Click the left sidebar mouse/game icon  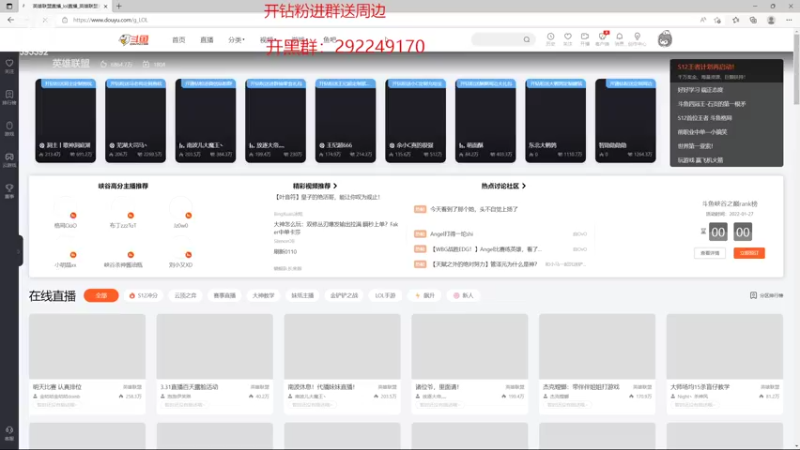[9, 128]
